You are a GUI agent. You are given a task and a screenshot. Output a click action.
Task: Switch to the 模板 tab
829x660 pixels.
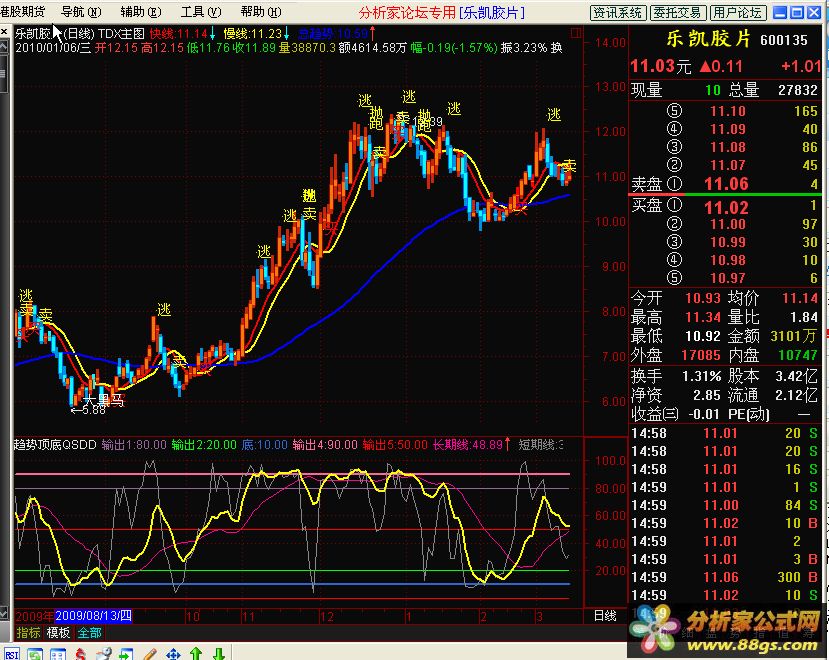pyautogui.click(x=58, y=632)
